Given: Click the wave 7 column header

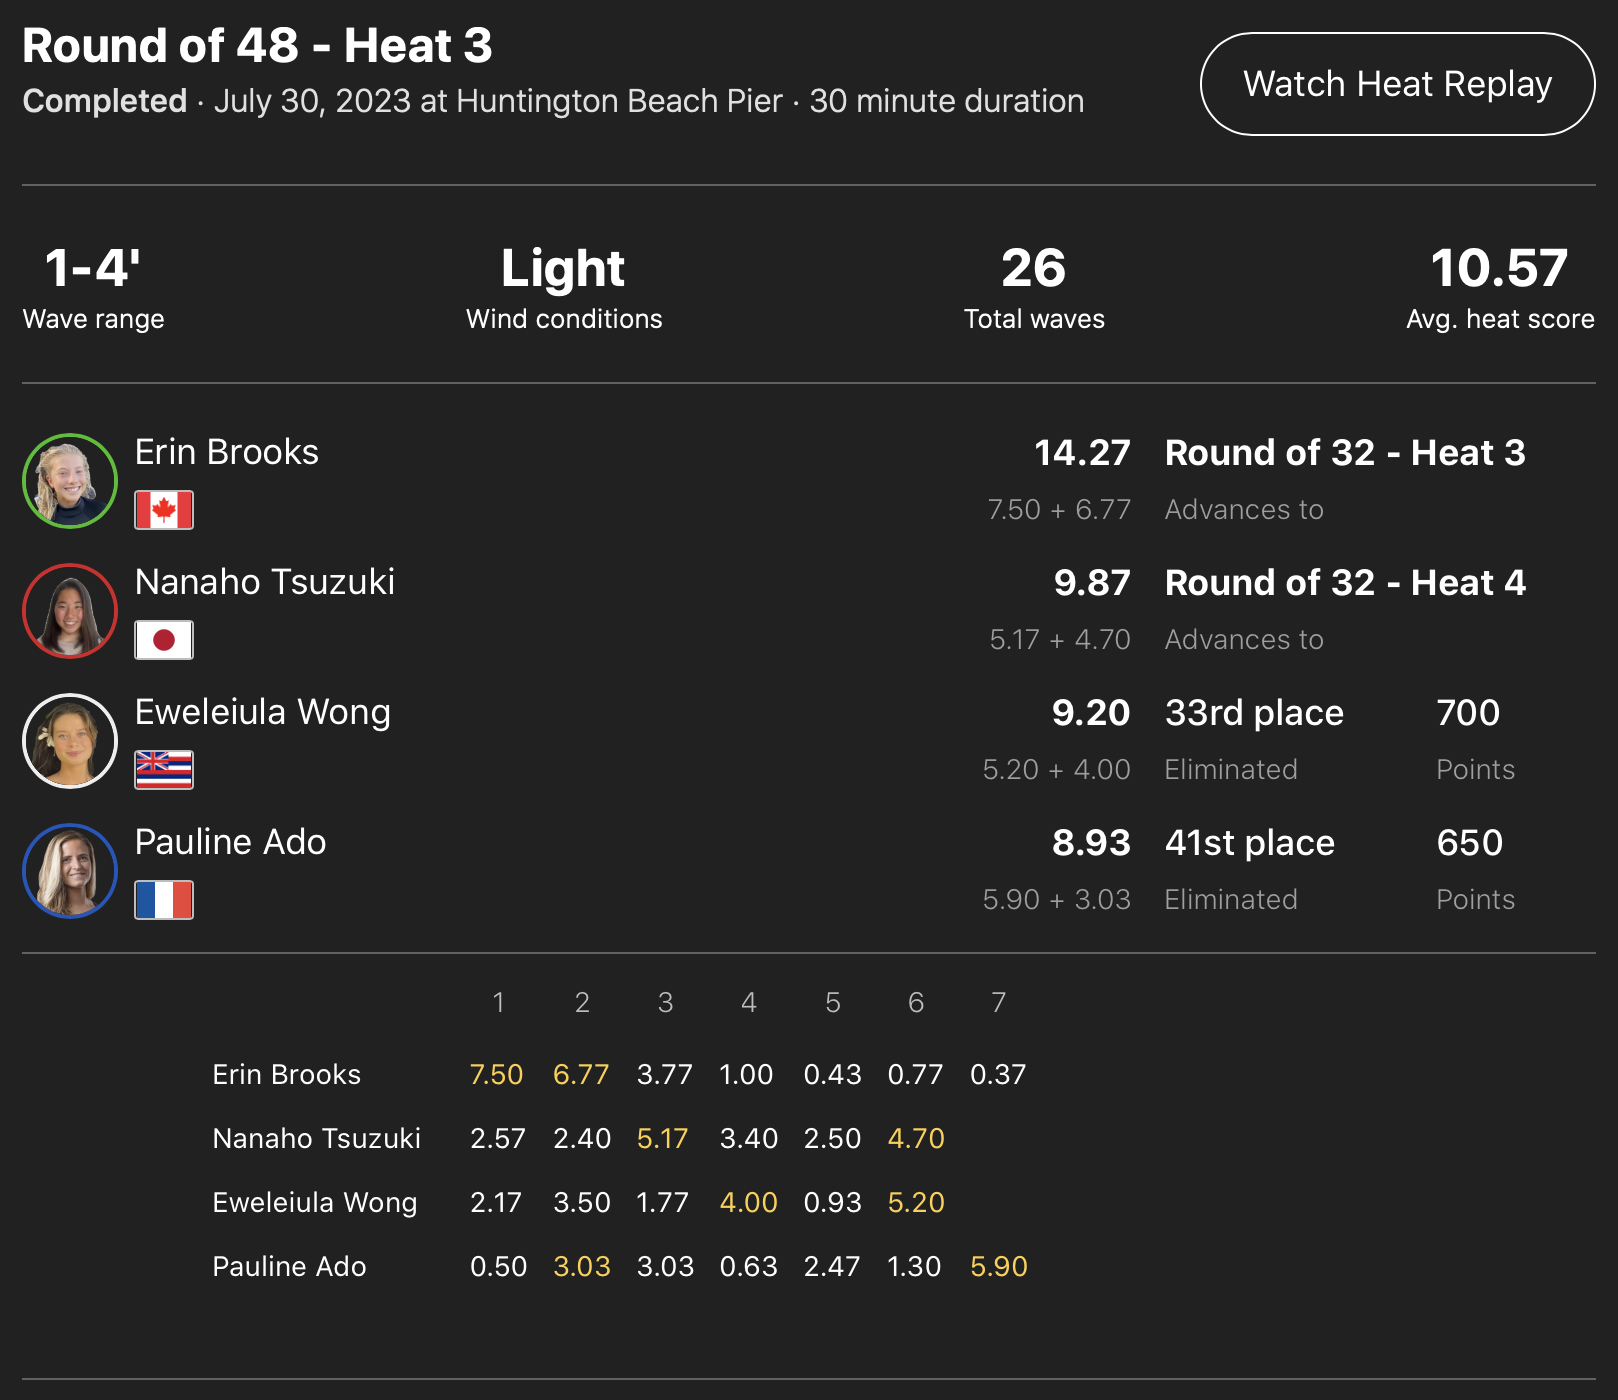Looking at the screenshot, I should (998, 1002).
